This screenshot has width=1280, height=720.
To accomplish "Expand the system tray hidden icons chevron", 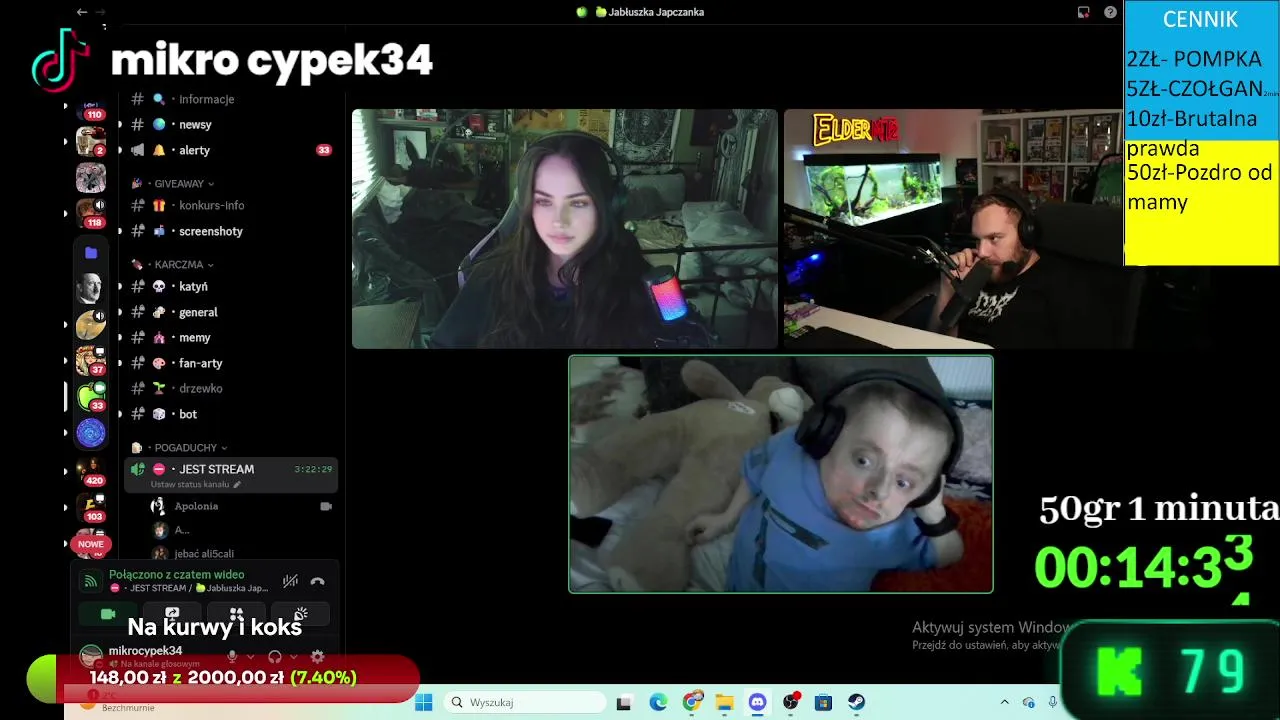I will tap(1004, 702).
